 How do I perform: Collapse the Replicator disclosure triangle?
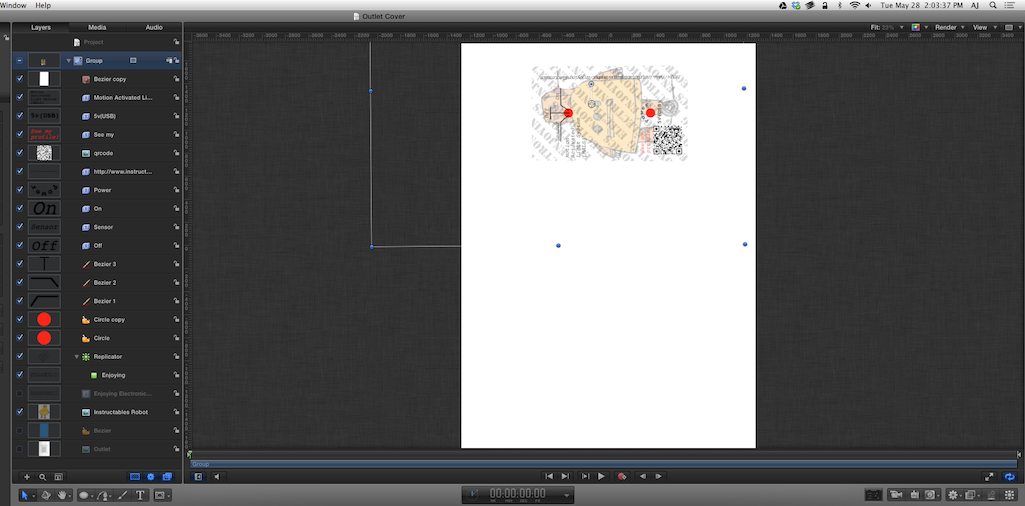(x=76, y=357)
